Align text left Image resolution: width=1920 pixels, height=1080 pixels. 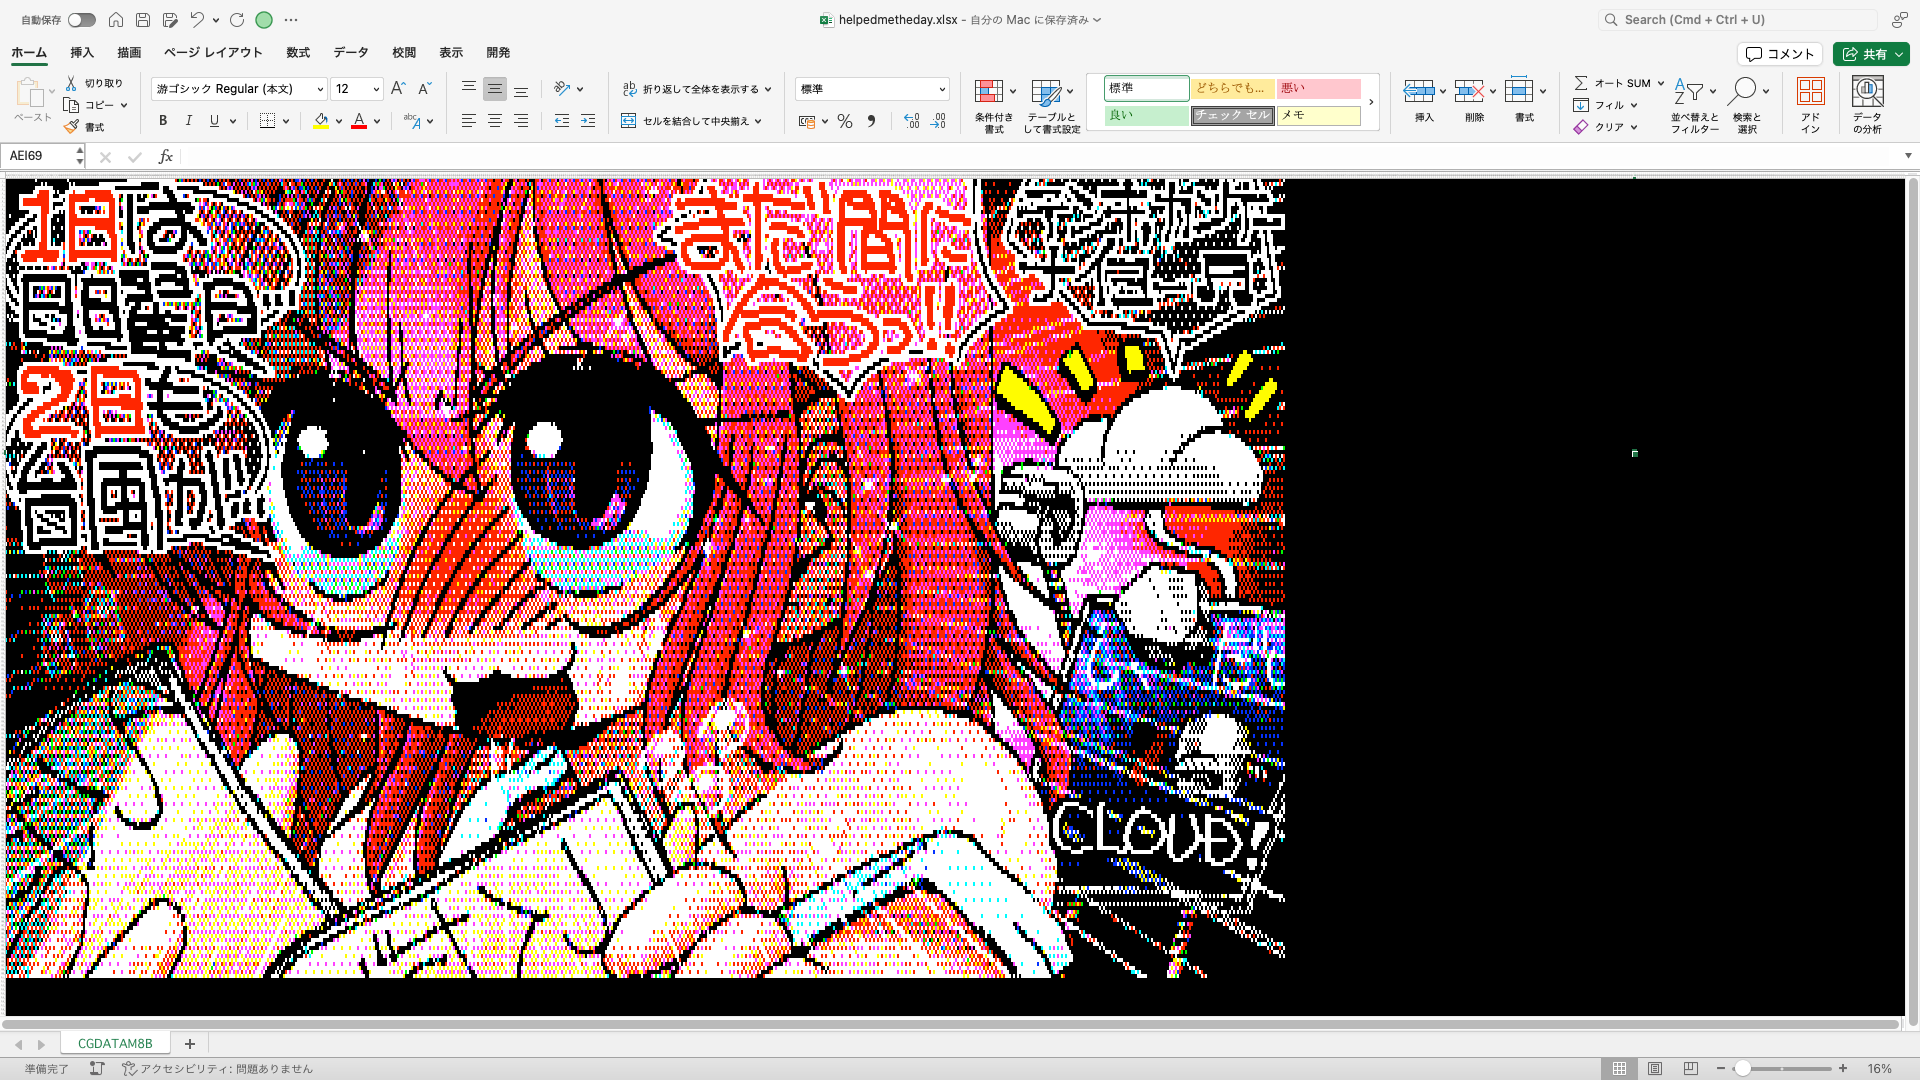tap(468, 121)
